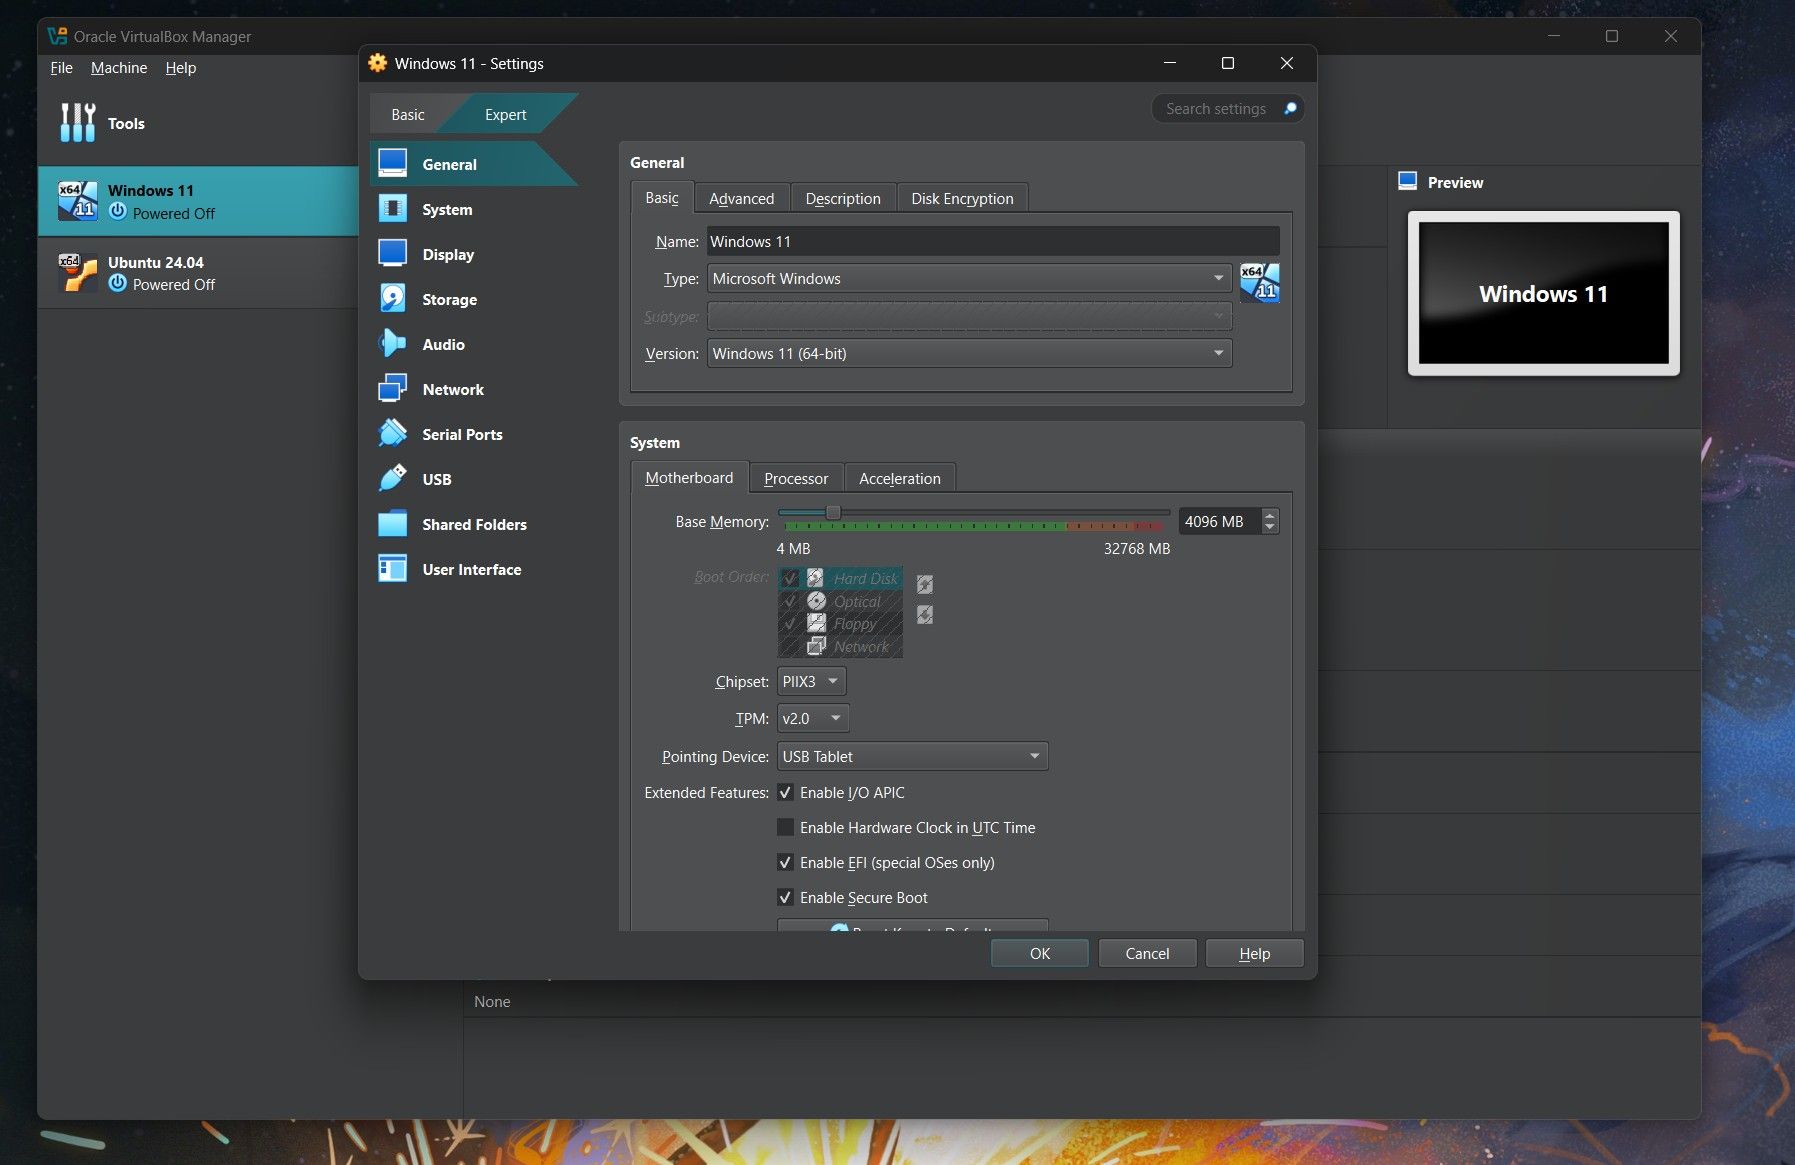Switch to the Advanced tab in General
This screenshot has width=1795, height=1165.
pos(741,198)
